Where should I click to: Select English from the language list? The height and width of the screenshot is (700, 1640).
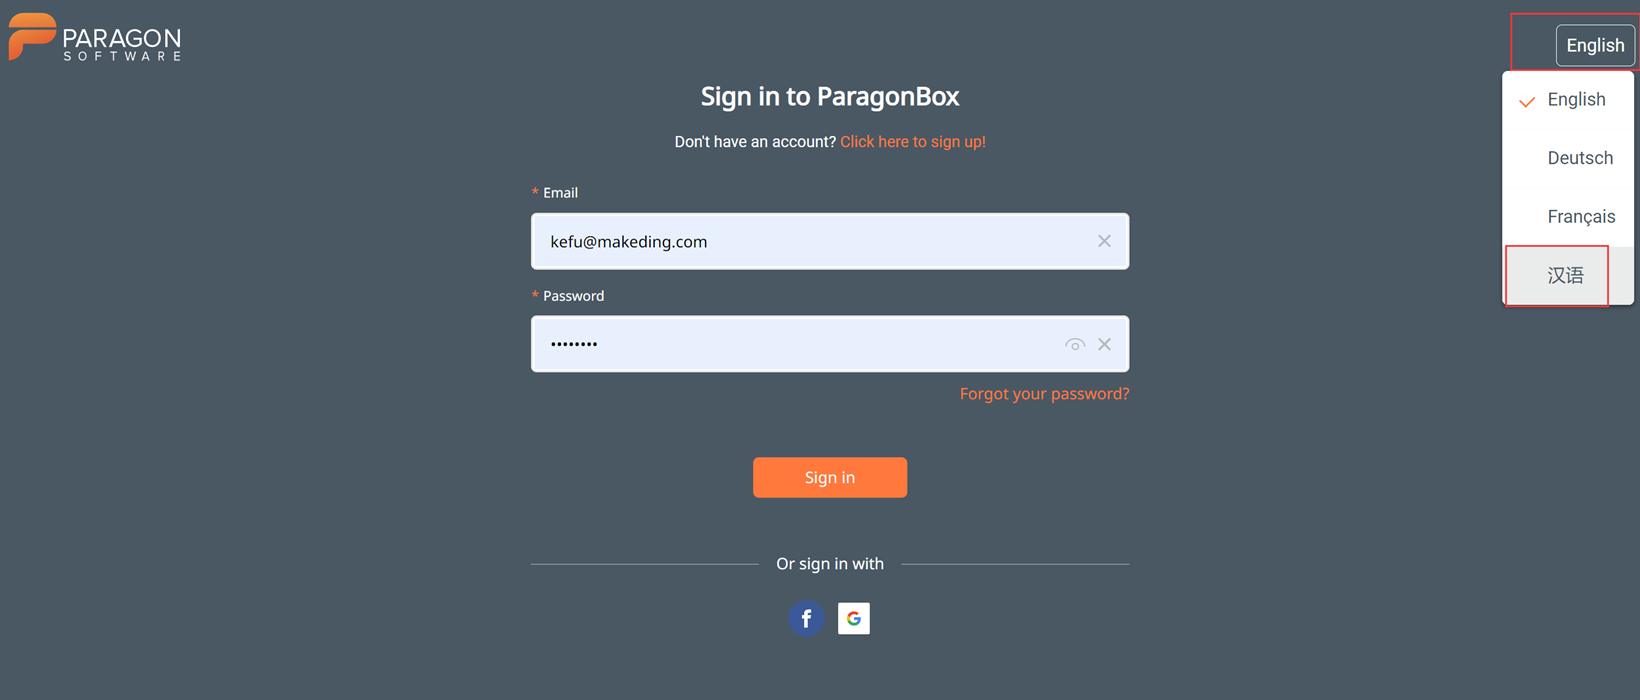click(x=1576, y=100)
